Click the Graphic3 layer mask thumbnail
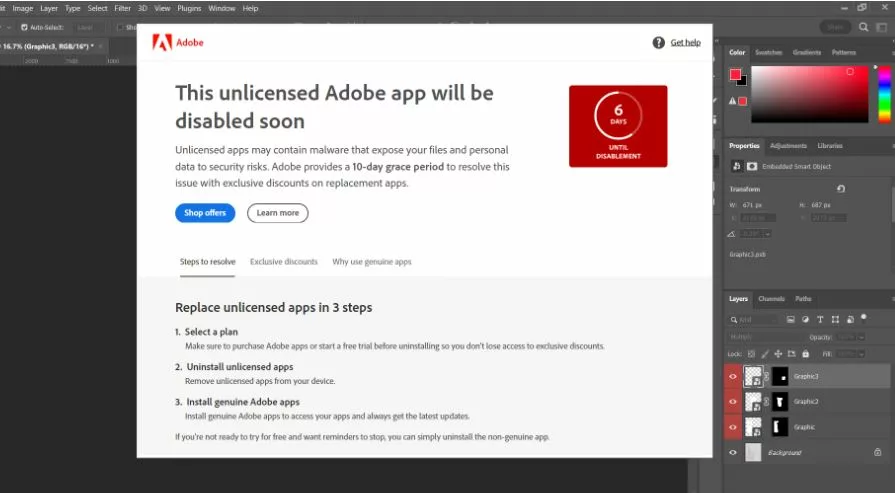This screenshot has height=493, width=895. tap(780, 377)
